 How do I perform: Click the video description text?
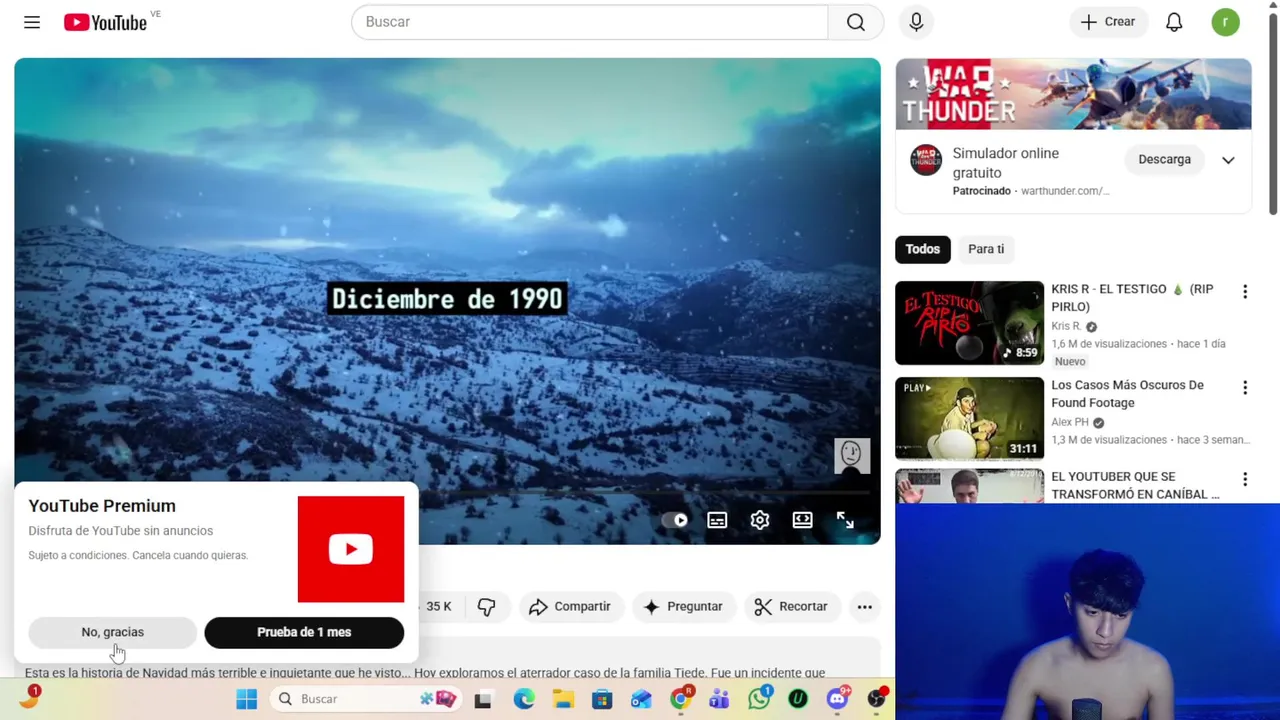click(425, 673)
